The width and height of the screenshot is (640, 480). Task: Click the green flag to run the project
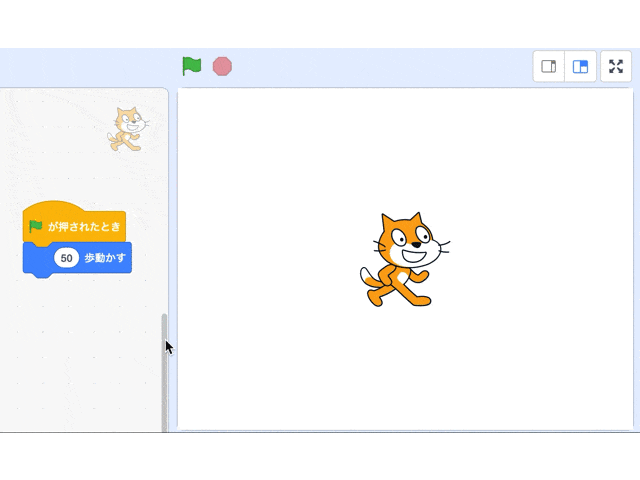click(191, 66)
